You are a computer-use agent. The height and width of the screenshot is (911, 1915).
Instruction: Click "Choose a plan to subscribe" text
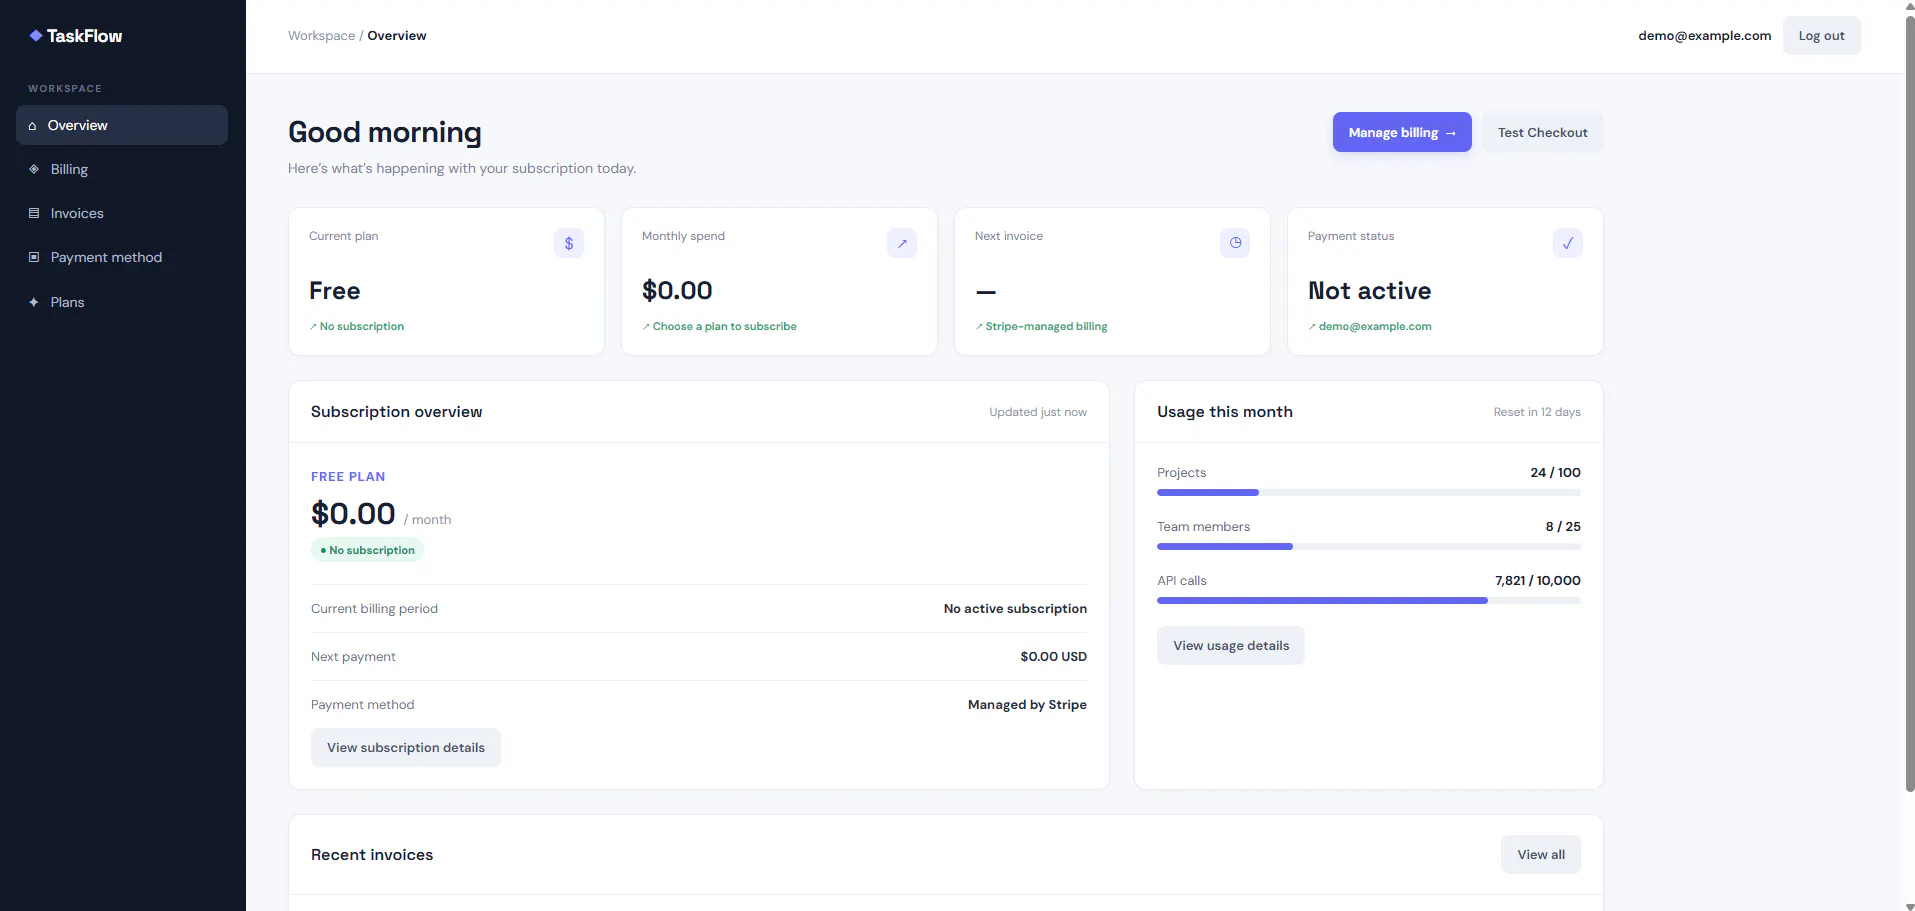click(x=725, y=326)
